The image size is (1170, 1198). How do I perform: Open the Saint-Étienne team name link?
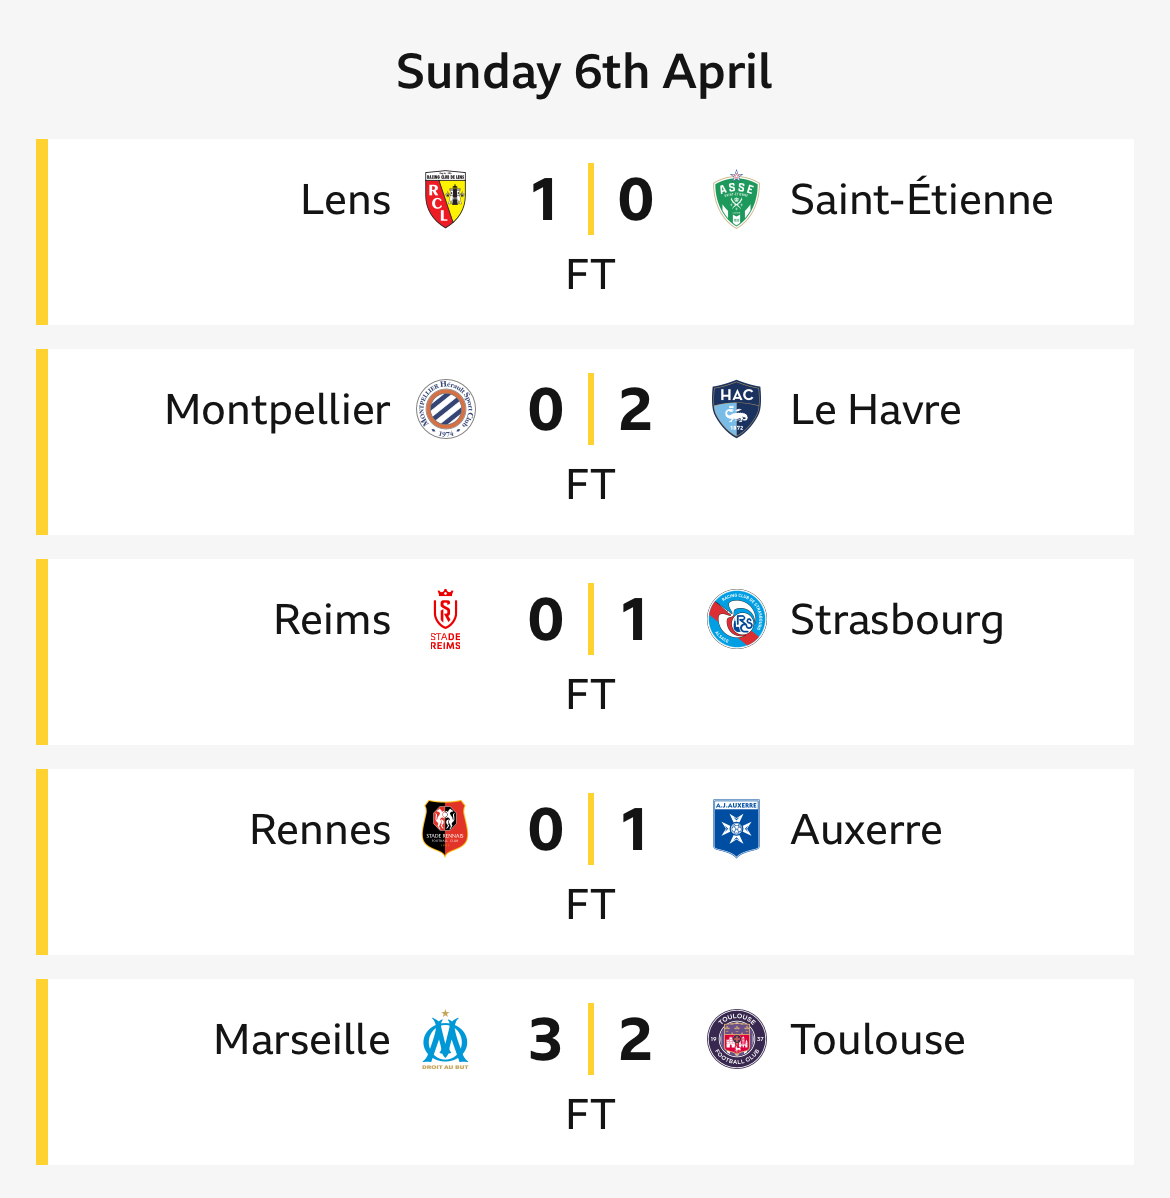pyautogui.click(x=921, y=199)
